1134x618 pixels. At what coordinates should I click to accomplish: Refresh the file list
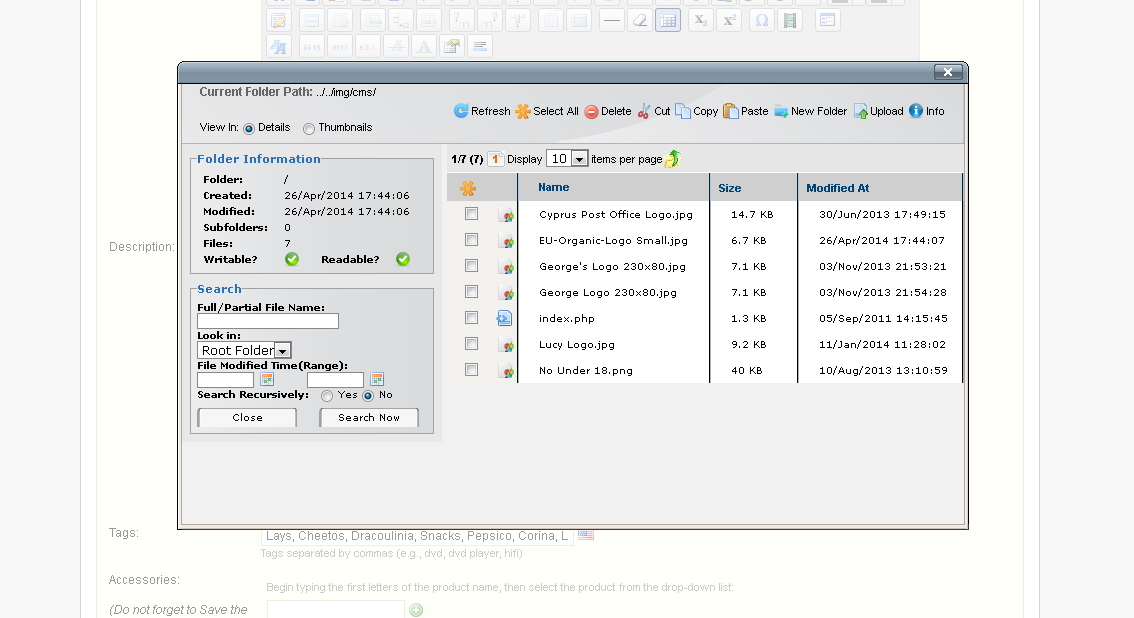(x=482, y=111)
